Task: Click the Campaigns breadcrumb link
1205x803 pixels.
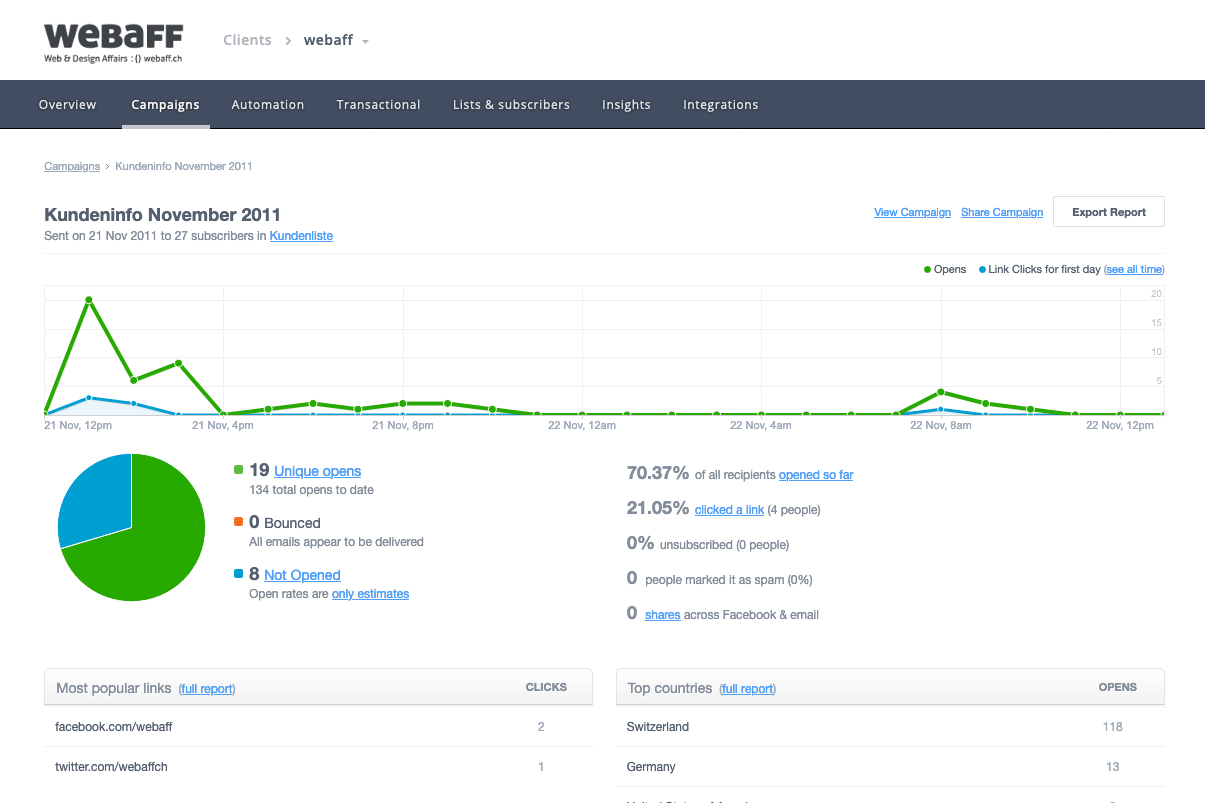Action: [x=72, y=166]
